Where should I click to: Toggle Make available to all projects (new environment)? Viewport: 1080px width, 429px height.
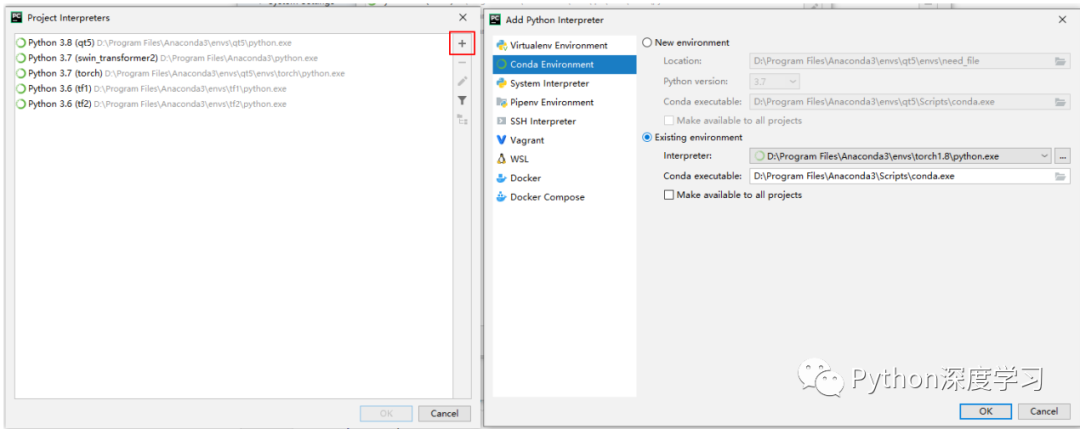tap(669, 121)
